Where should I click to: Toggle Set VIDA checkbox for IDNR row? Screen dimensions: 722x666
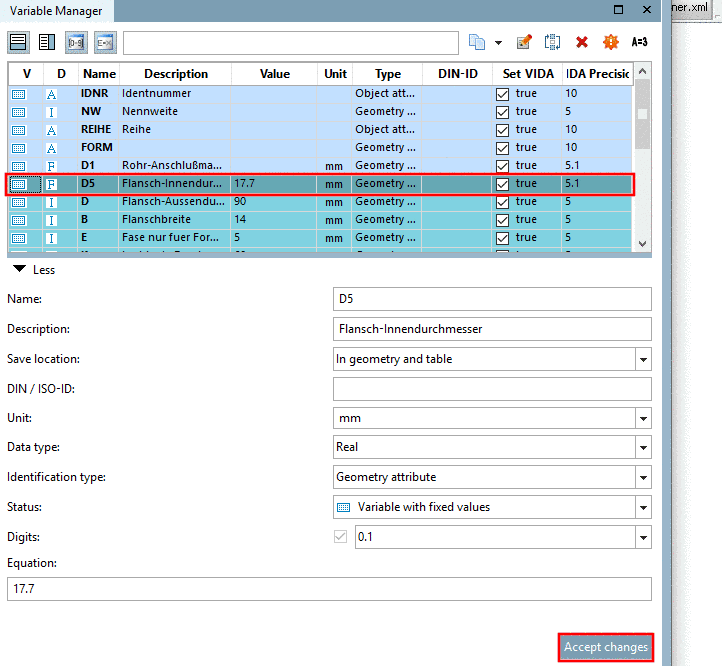502,94
